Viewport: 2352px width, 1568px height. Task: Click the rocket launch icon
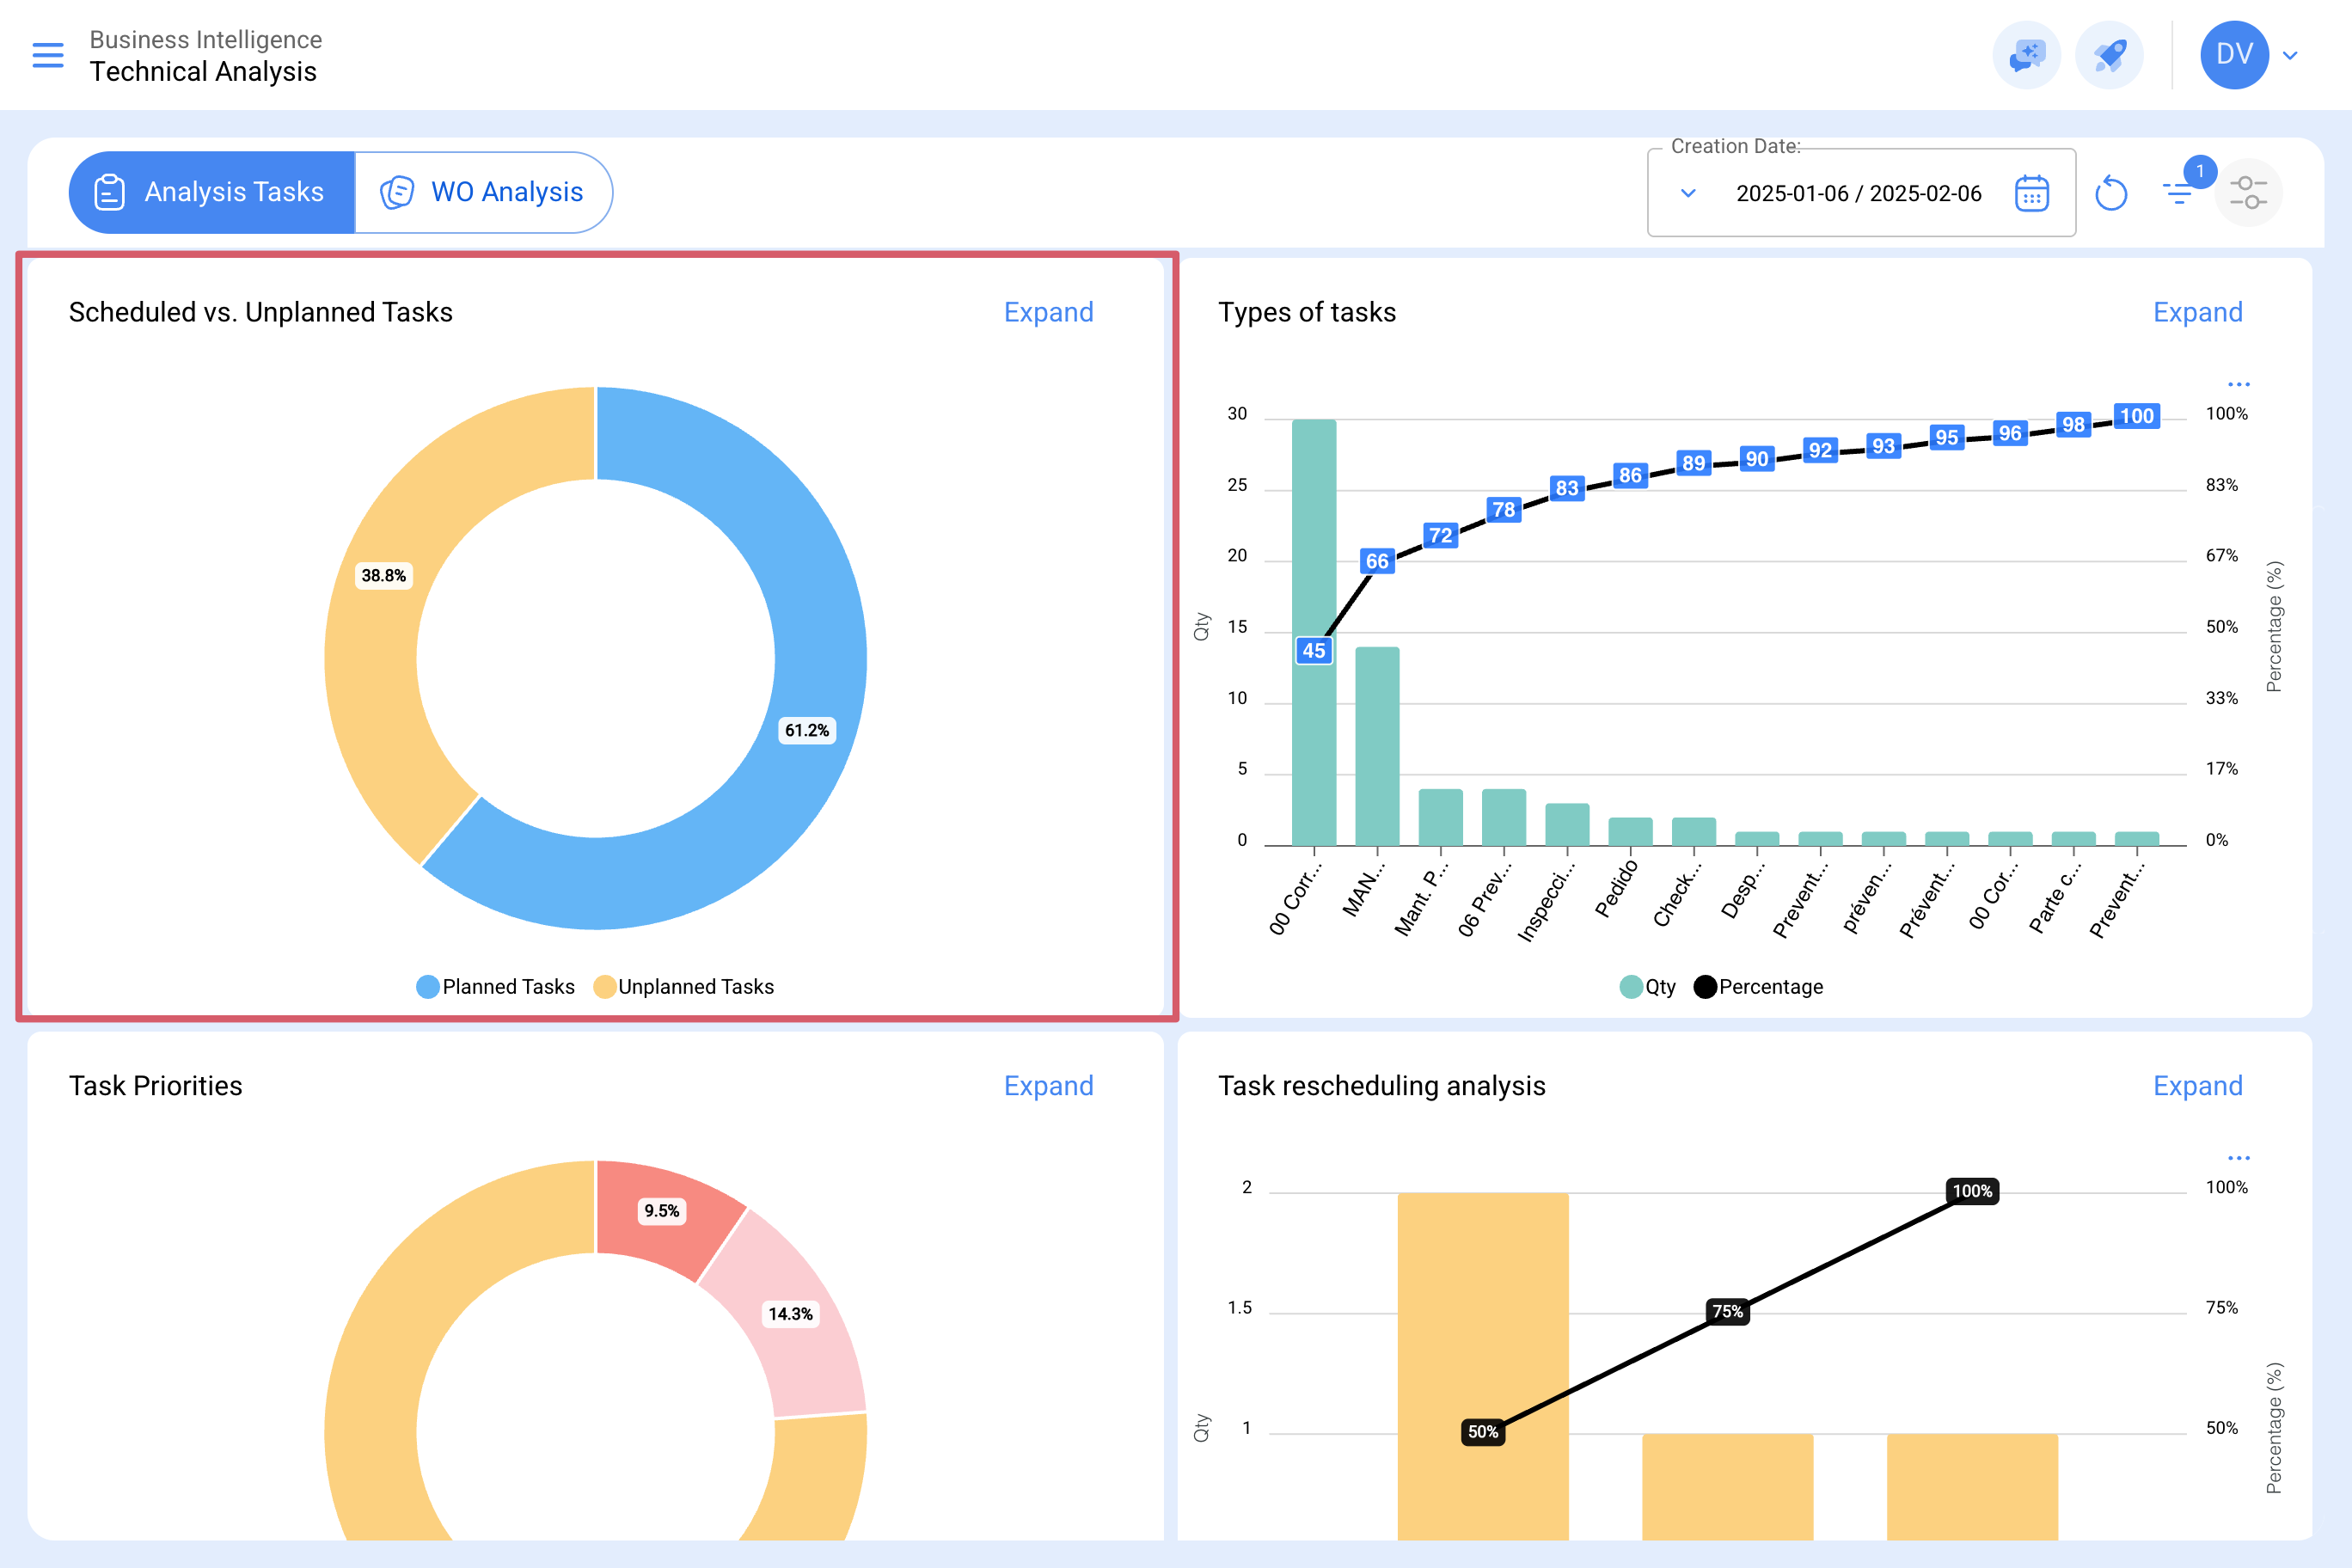[x=2109, y=55]
